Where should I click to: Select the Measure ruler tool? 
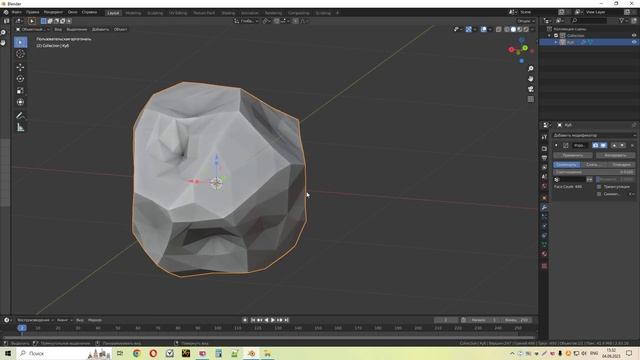click(20, 128)
